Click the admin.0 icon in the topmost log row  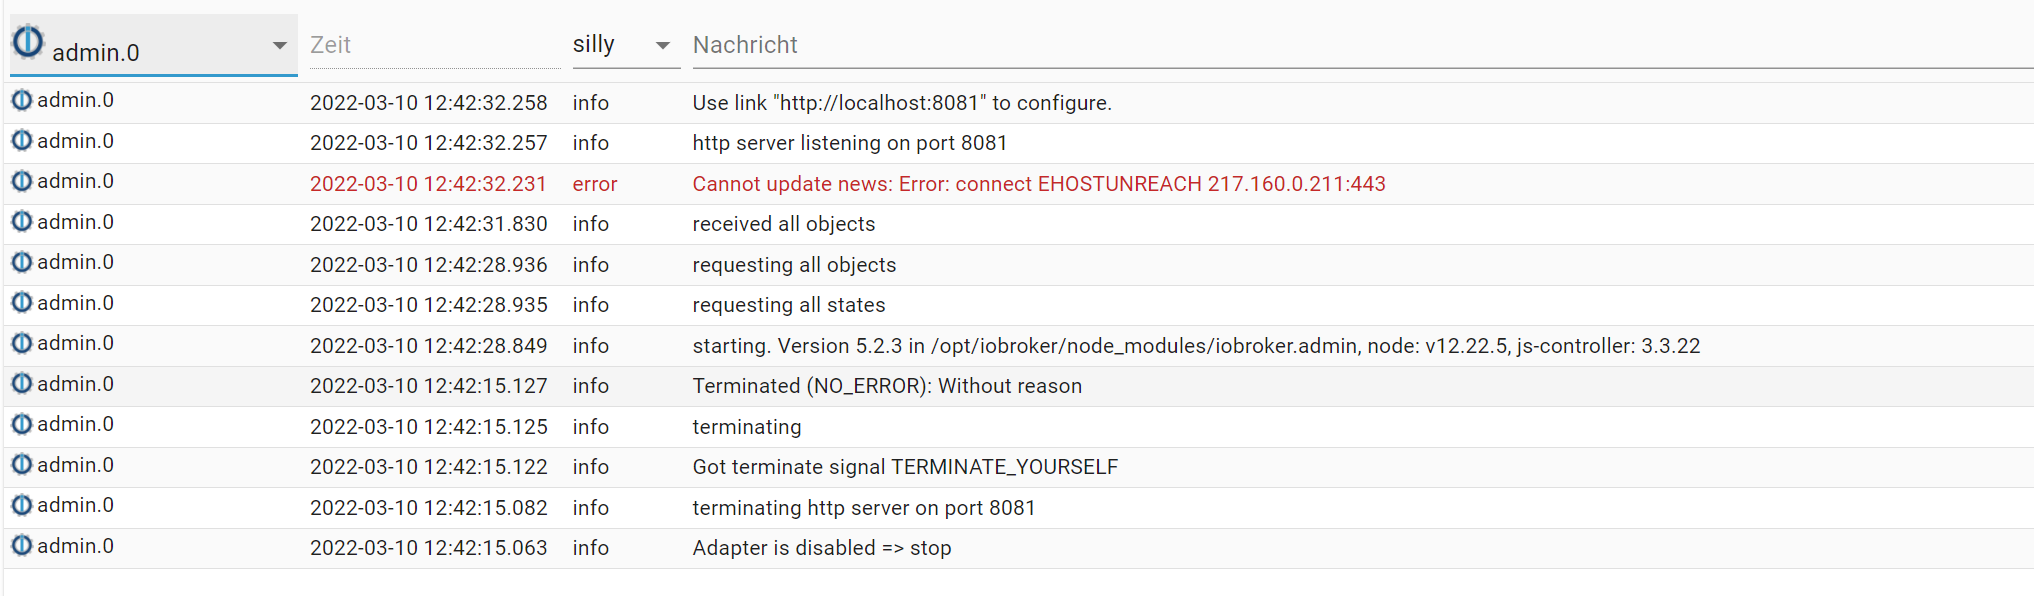tap(22, 100)
